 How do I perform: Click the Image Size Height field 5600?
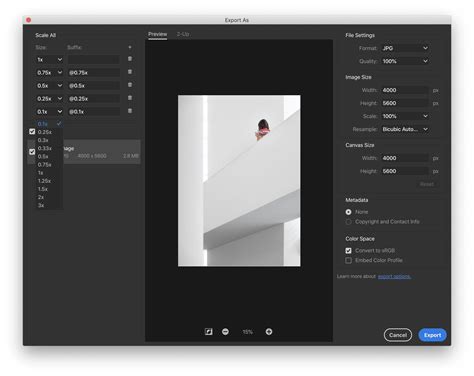coord(405,103)
